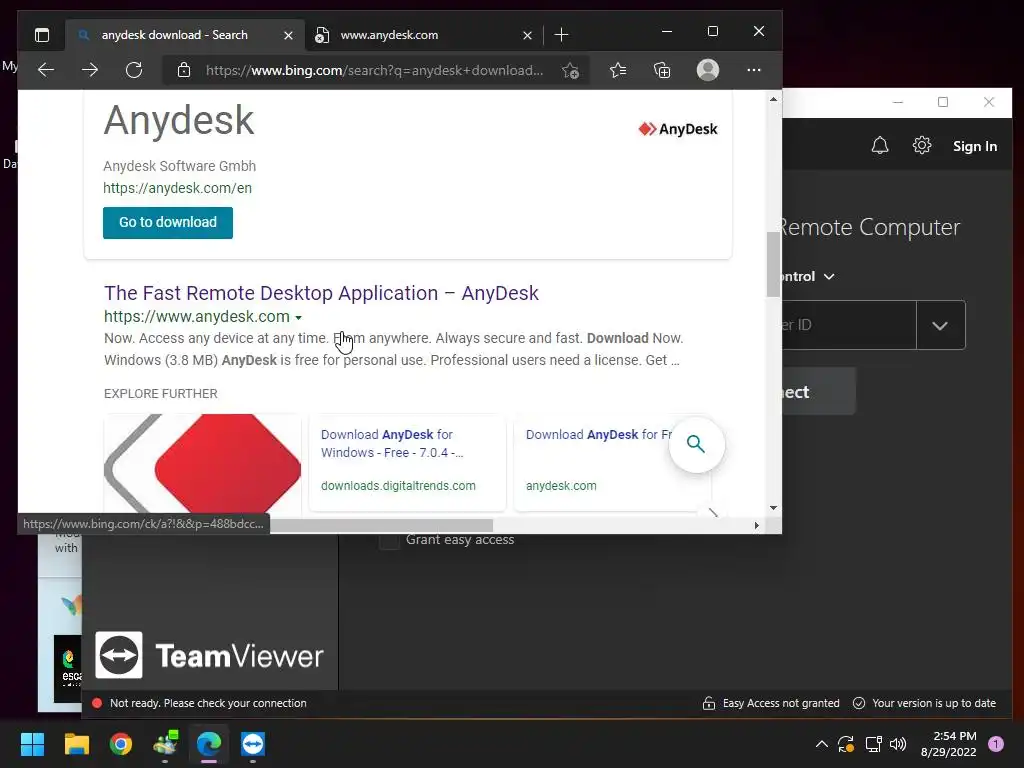Viewport: 1024px width, 768px height.
Task: Click the browser forward arrow
Action: [90, 70]
